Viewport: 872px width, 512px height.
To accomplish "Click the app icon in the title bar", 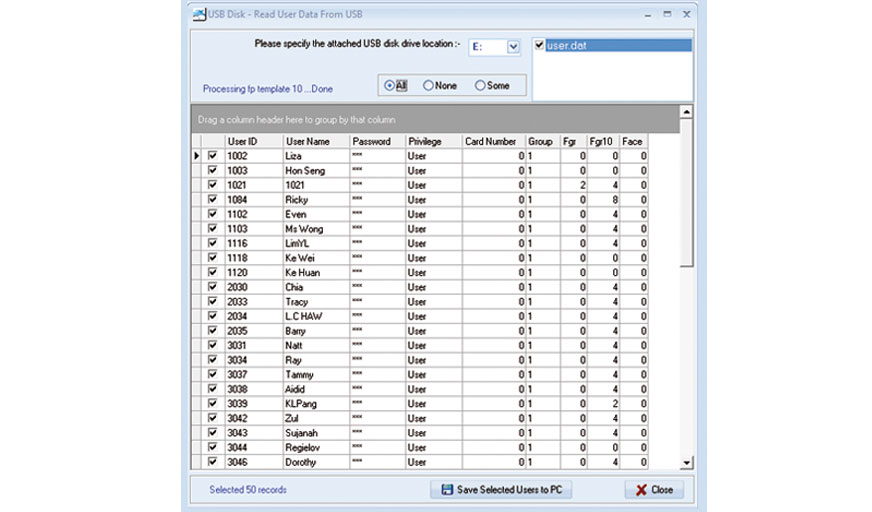I will coord(199,14).
